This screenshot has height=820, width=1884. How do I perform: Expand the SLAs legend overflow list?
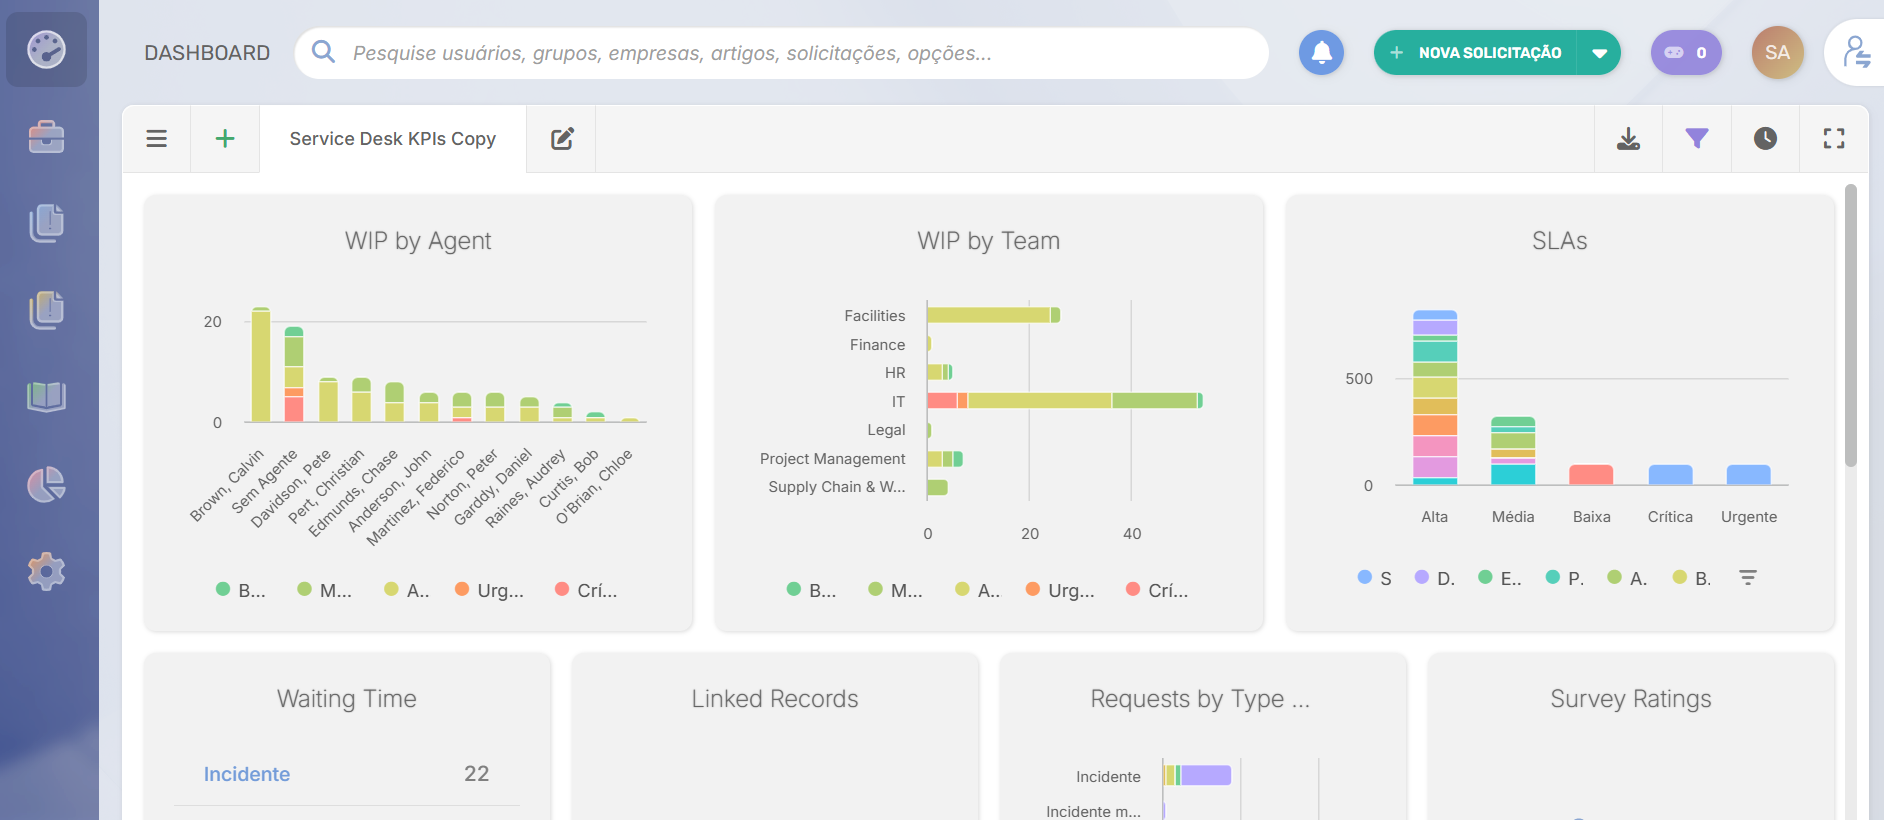click(1747, 578)
